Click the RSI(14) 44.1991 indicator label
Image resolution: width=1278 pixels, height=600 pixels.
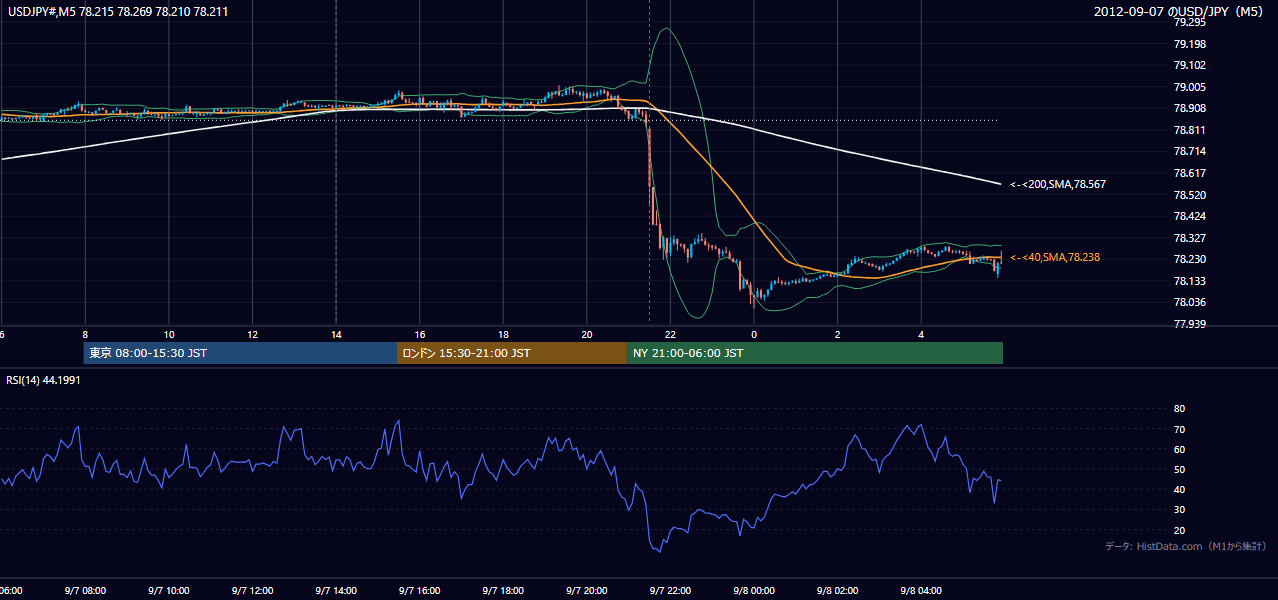[x=43, y=379]
